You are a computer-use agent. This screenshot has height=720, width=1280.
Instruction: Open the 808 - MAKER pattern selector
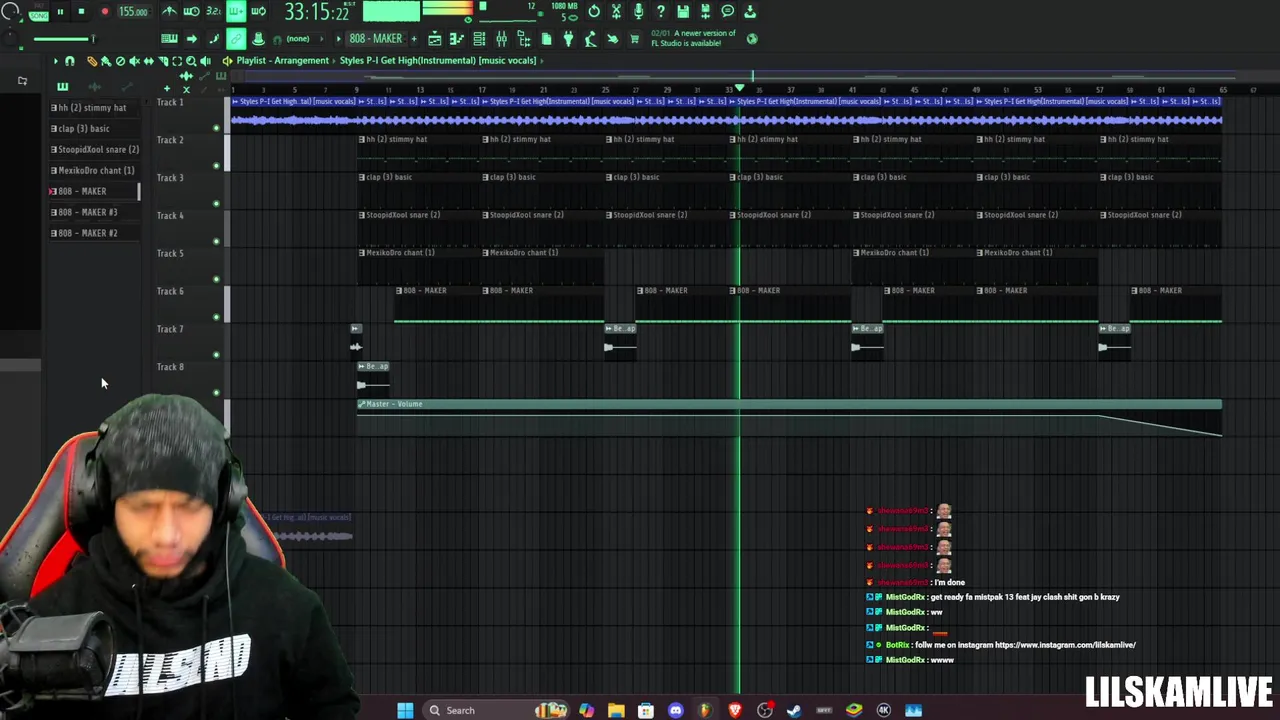375,39
